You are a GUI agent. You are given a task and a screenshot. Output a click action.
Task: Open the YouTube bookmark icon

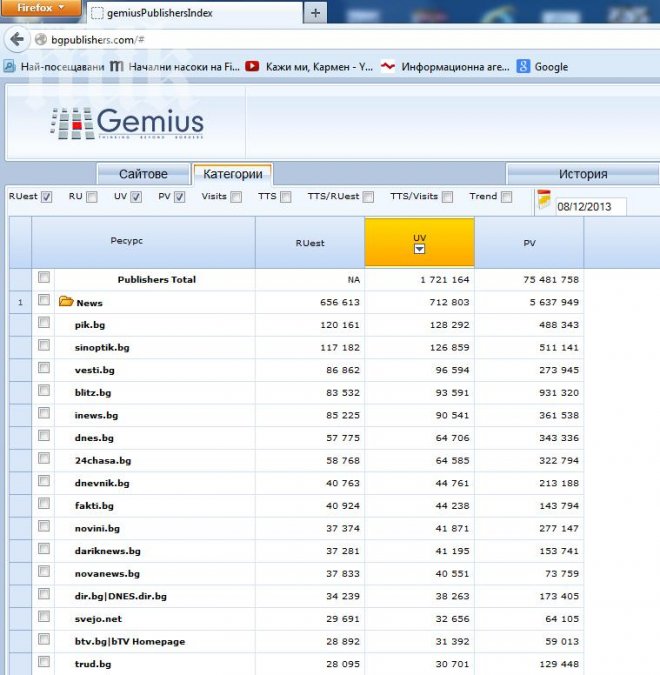point(252,66)
